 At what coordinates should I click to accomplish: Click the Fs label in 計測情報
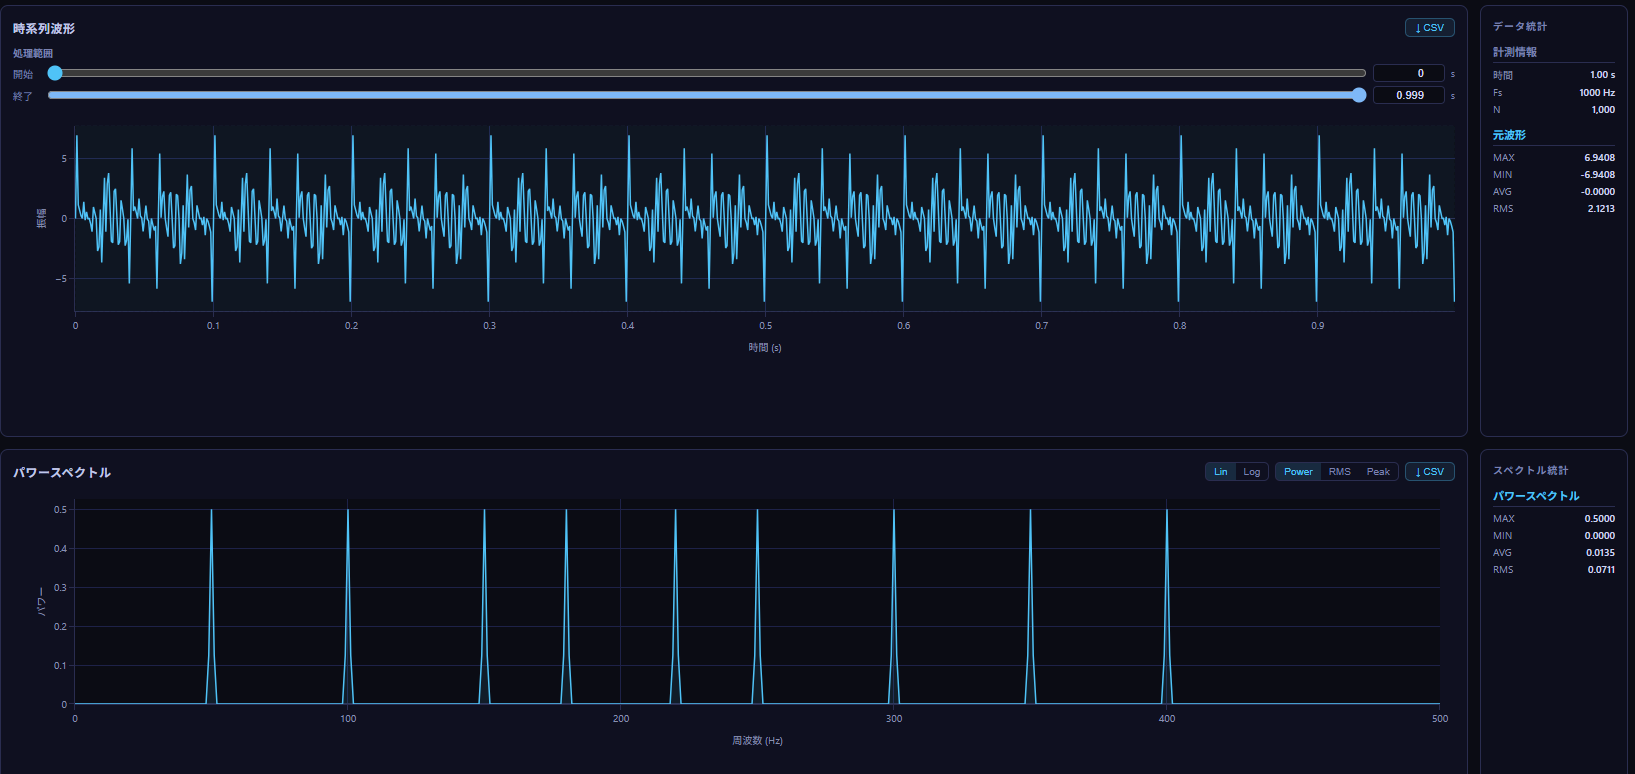tap(1498, 93)
